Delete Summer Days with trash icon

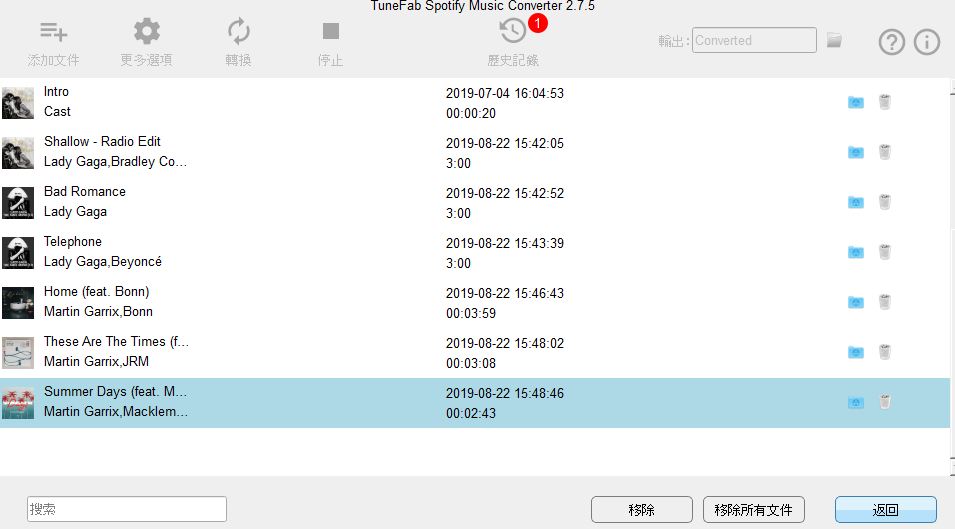pyautogui.click(x=885, y=402)
